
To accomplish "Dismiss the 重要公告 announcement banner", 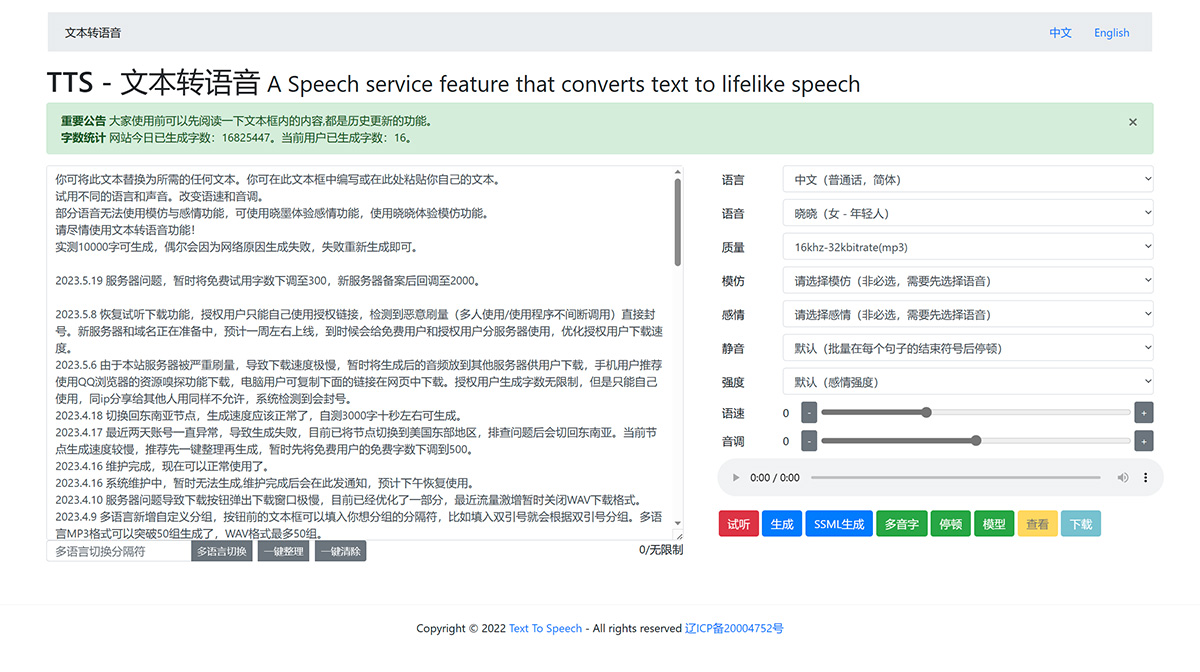I will coord(1132,121).
